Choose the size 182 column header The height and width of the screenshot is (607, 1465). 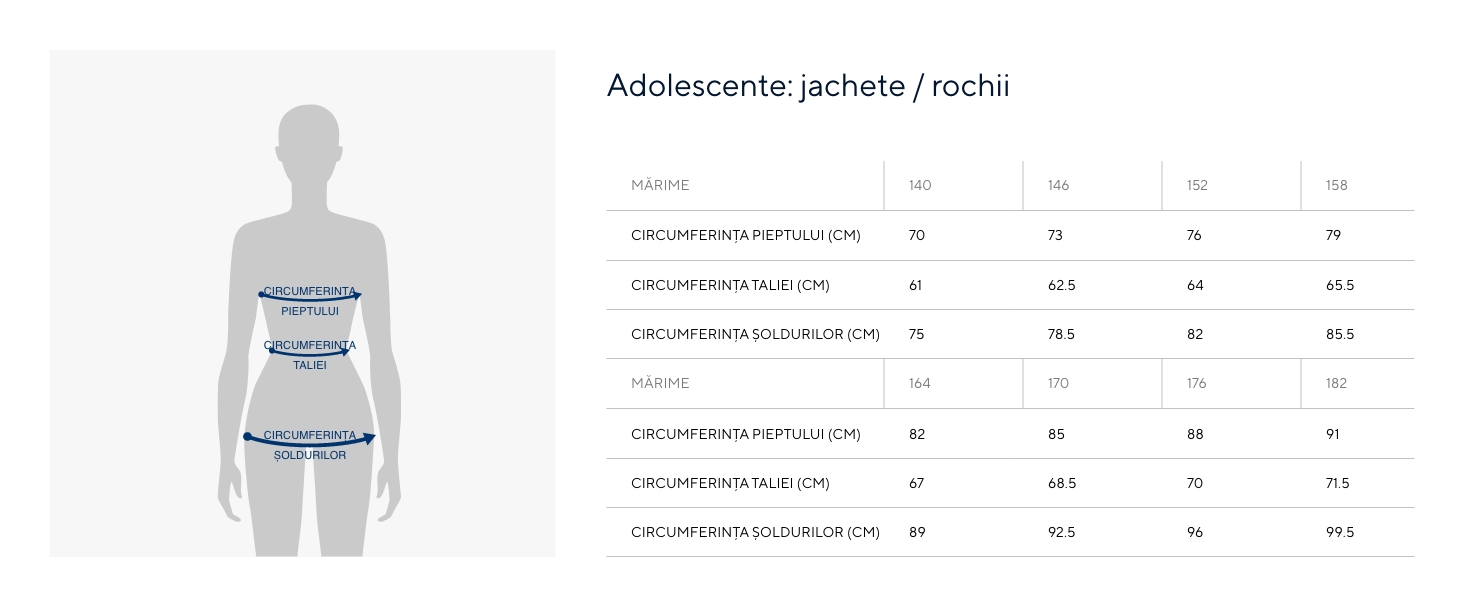(x=1336, y=383)
